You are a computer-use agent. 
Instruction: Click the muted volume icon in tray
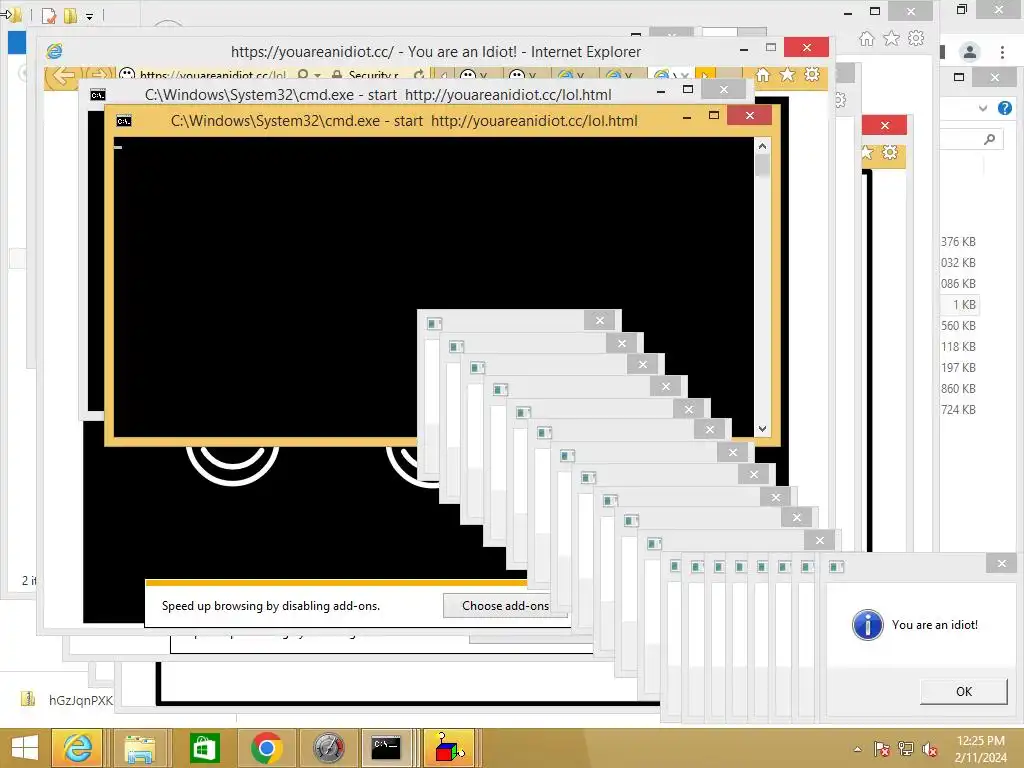click(x=929, y=749)
